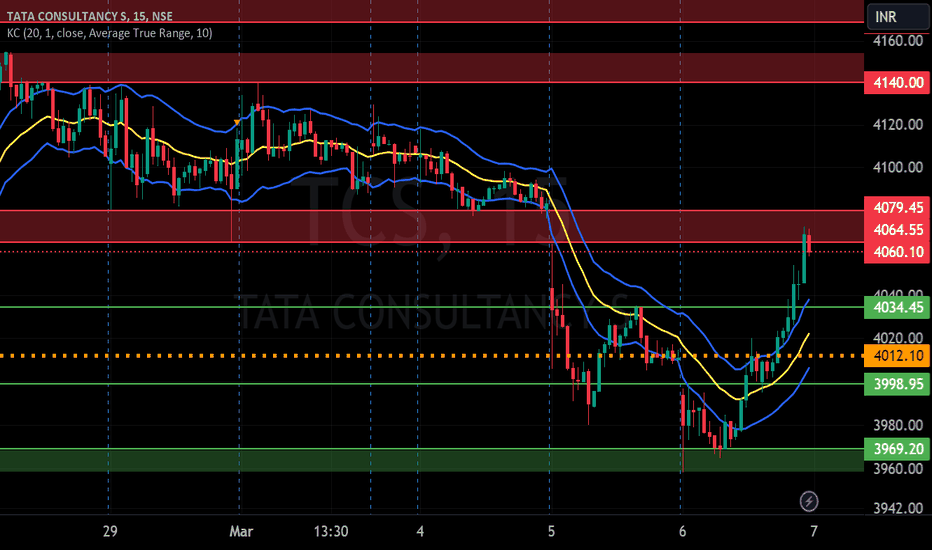Image resolution: width=932 pixels, height=550 pixels.
Task: Click the 4064.55 price label
Action: (898, 230)
